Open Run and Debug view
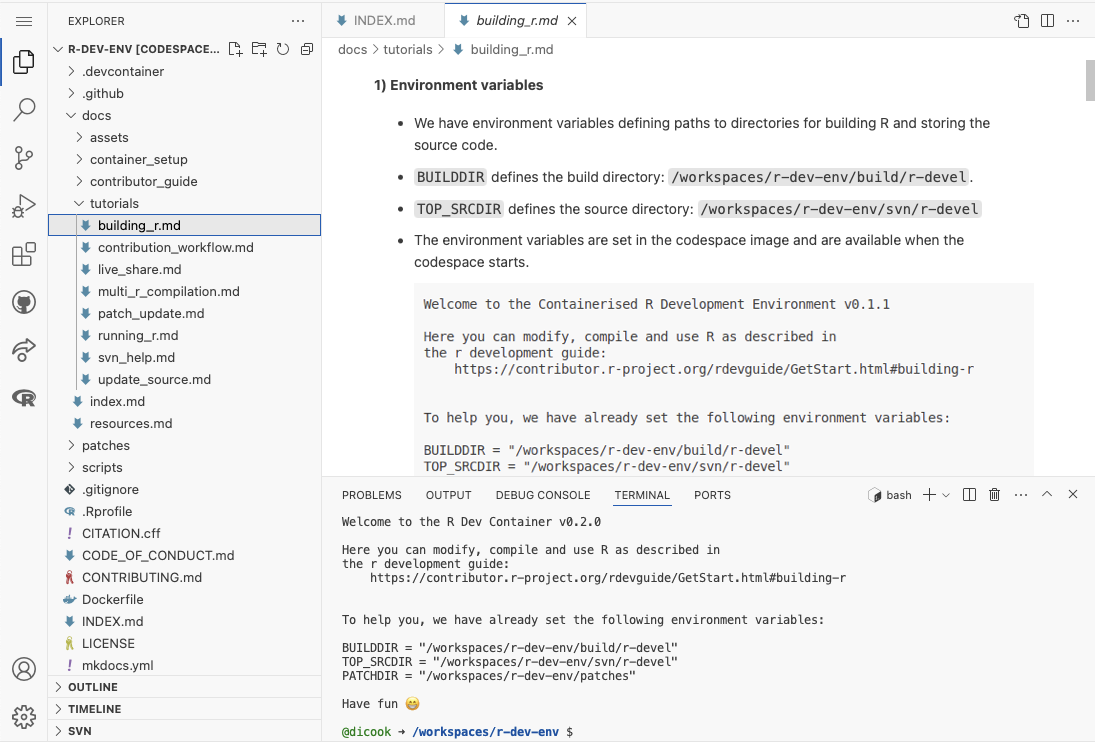 click(x=24, y=206)
